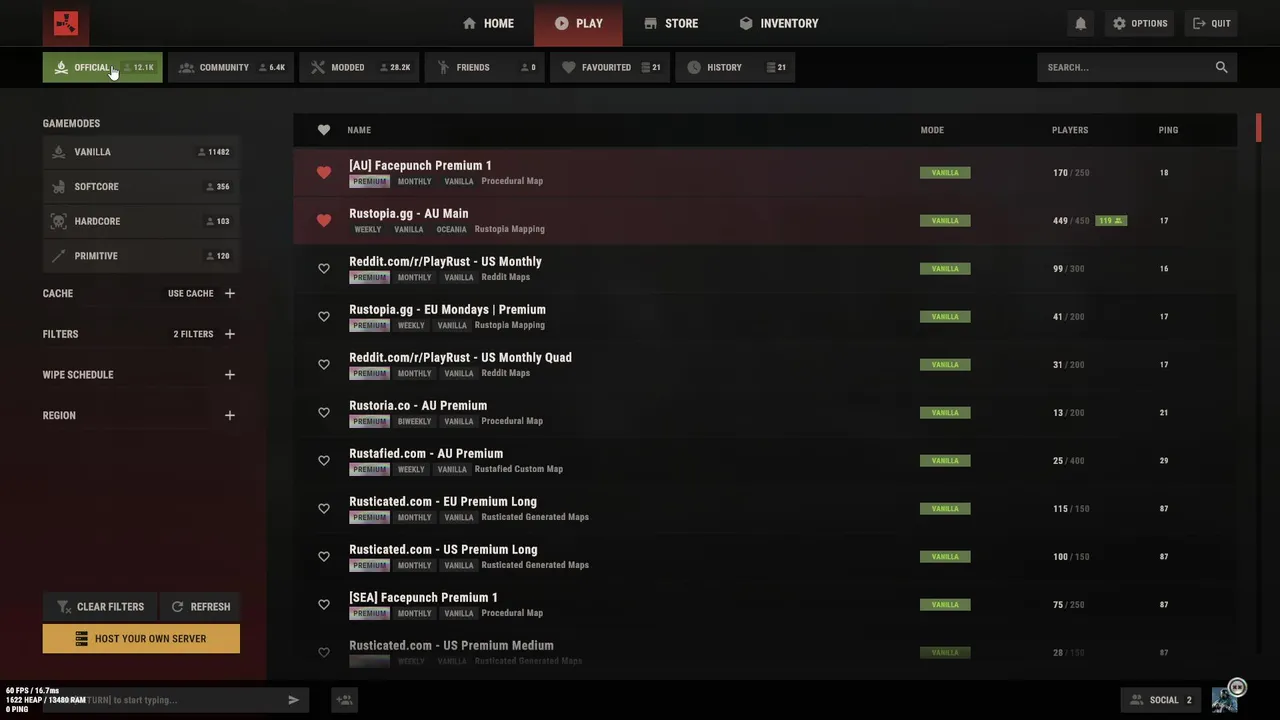Click the server list scrollbar

1259,128
